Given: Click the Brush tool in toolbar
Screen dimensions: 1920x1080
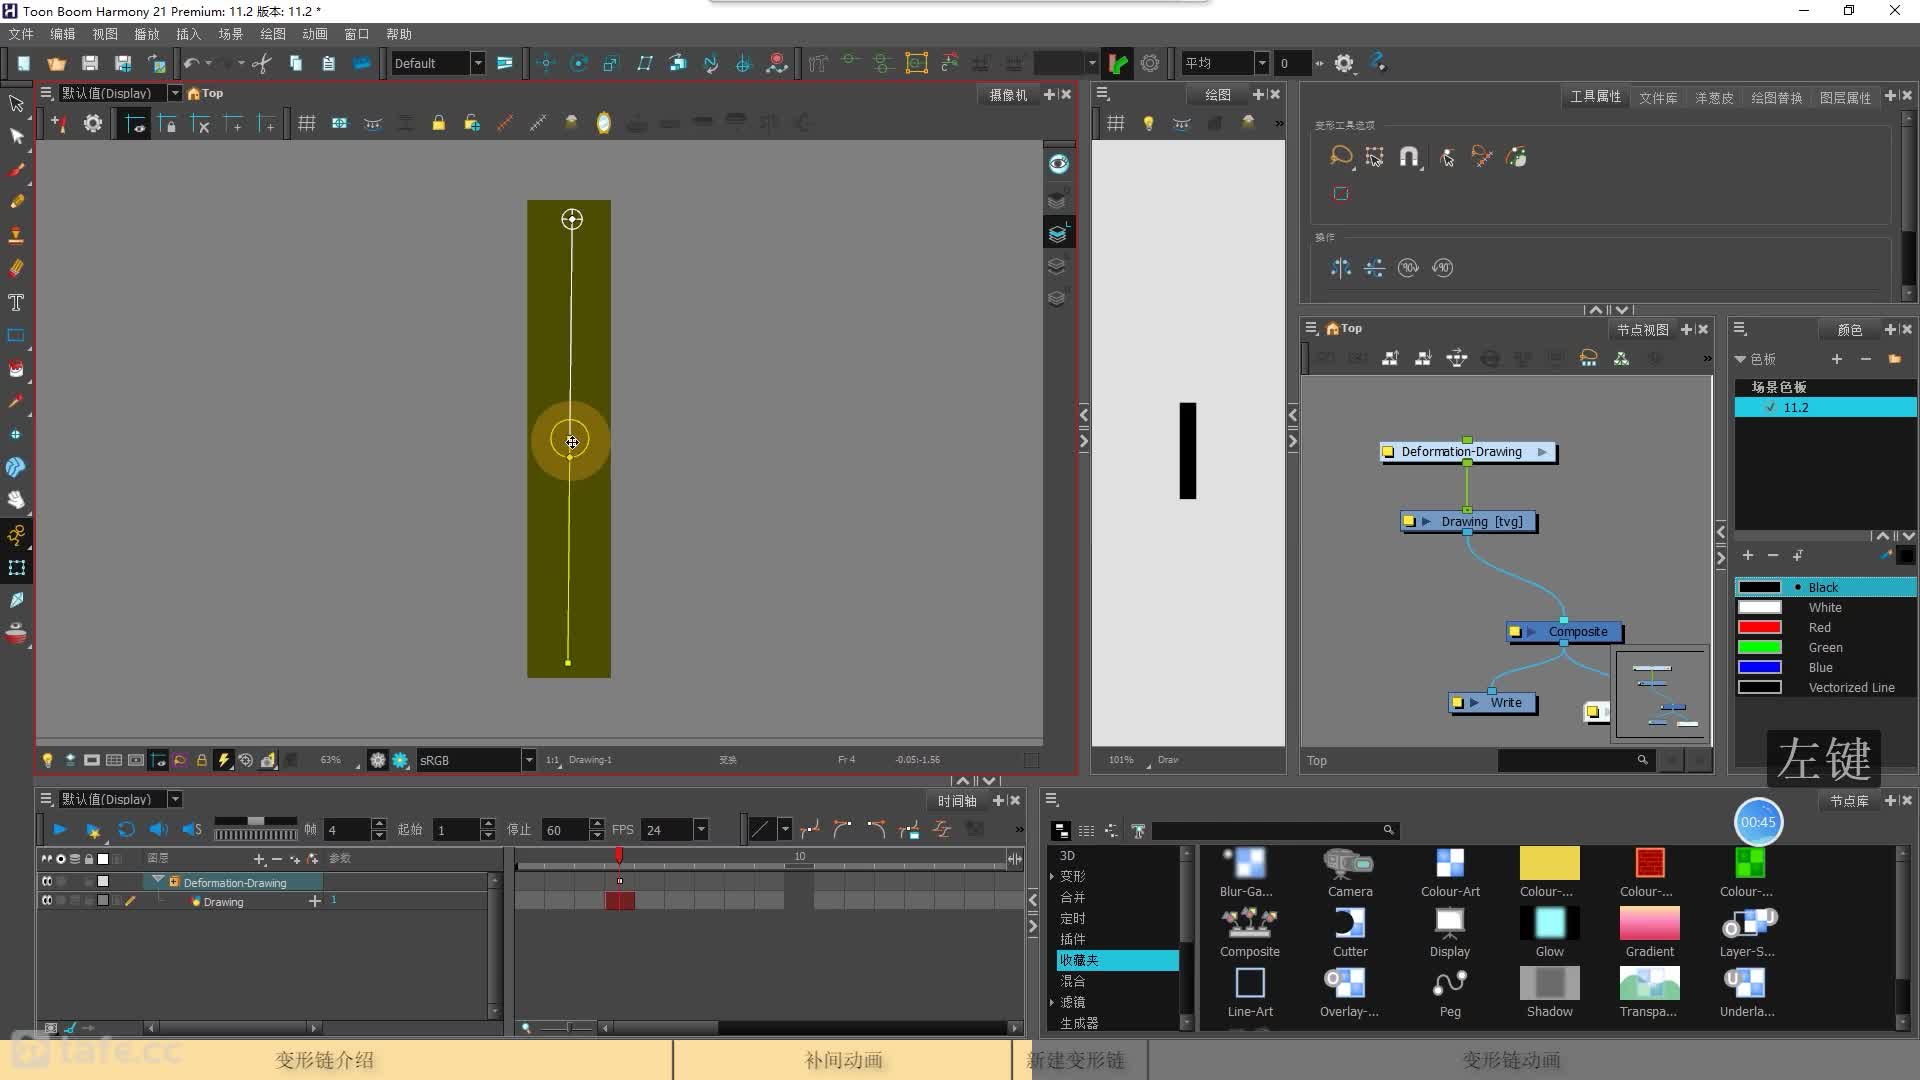Looking at the screenshot, I should point(16,169).
